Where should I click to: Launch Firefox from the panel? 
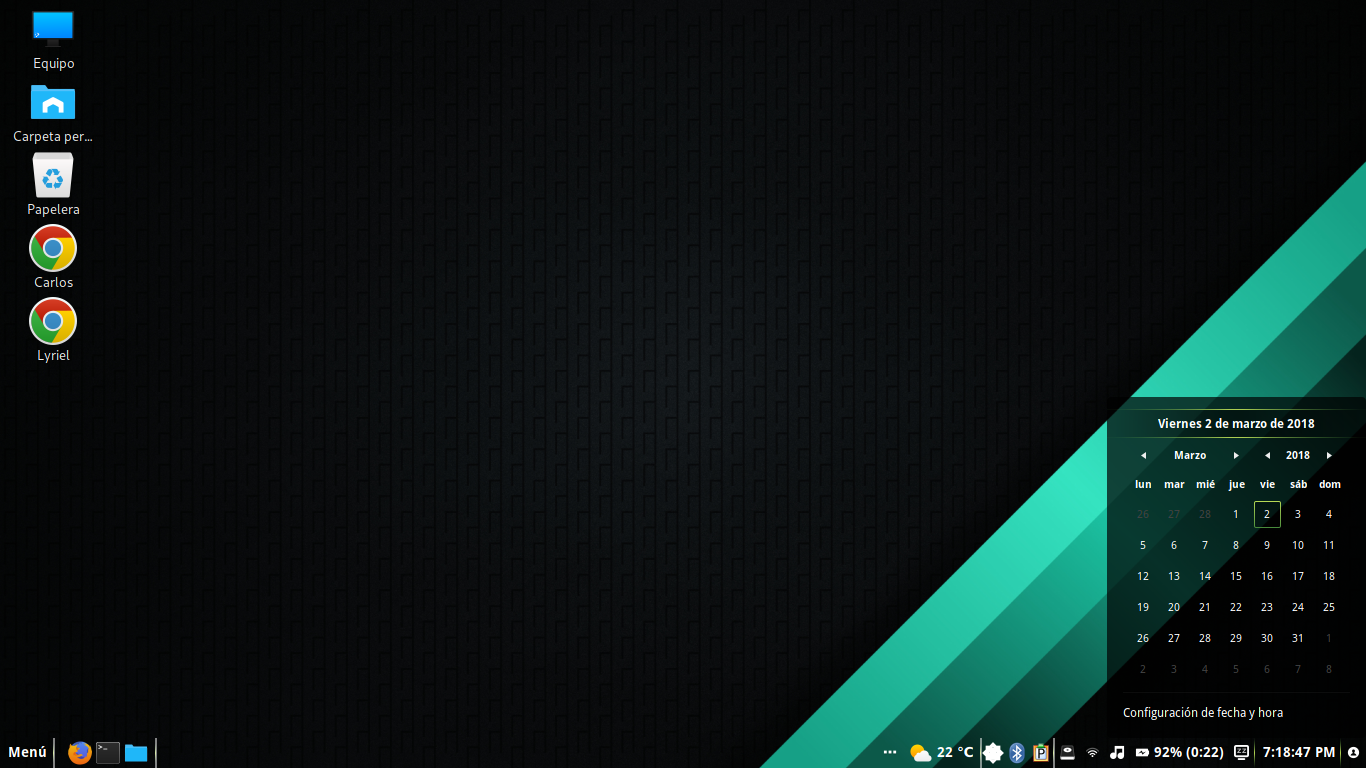[x=80, y=752]
